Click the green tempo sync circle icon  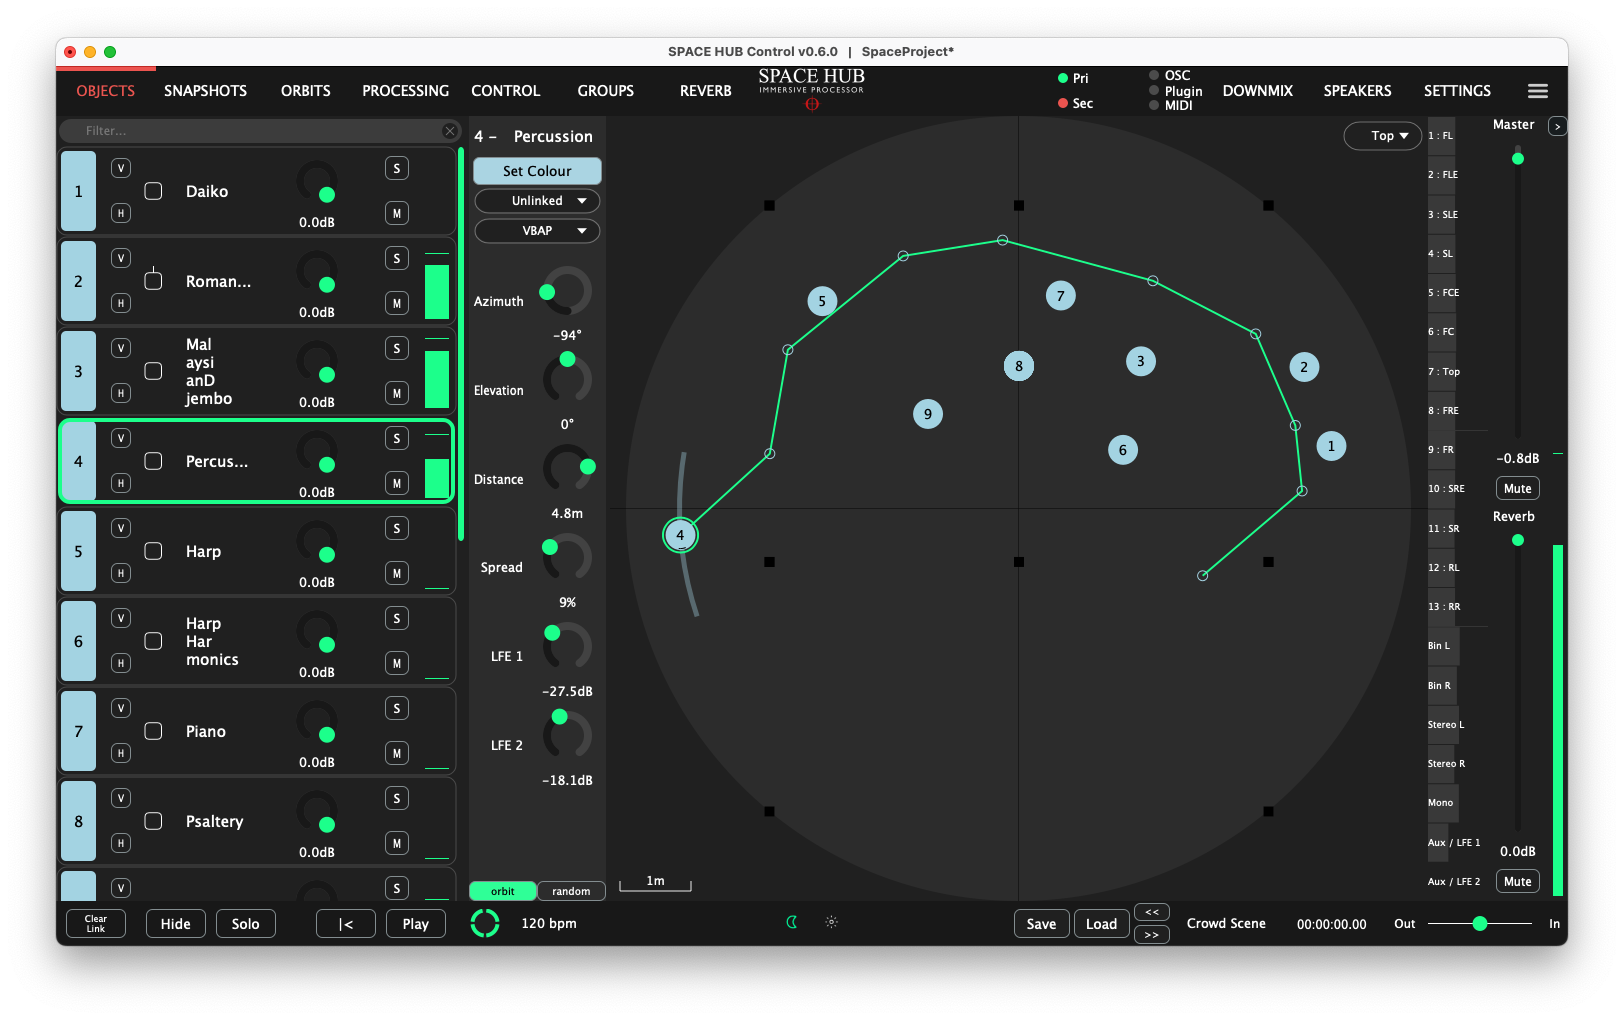tap(485, 923)
